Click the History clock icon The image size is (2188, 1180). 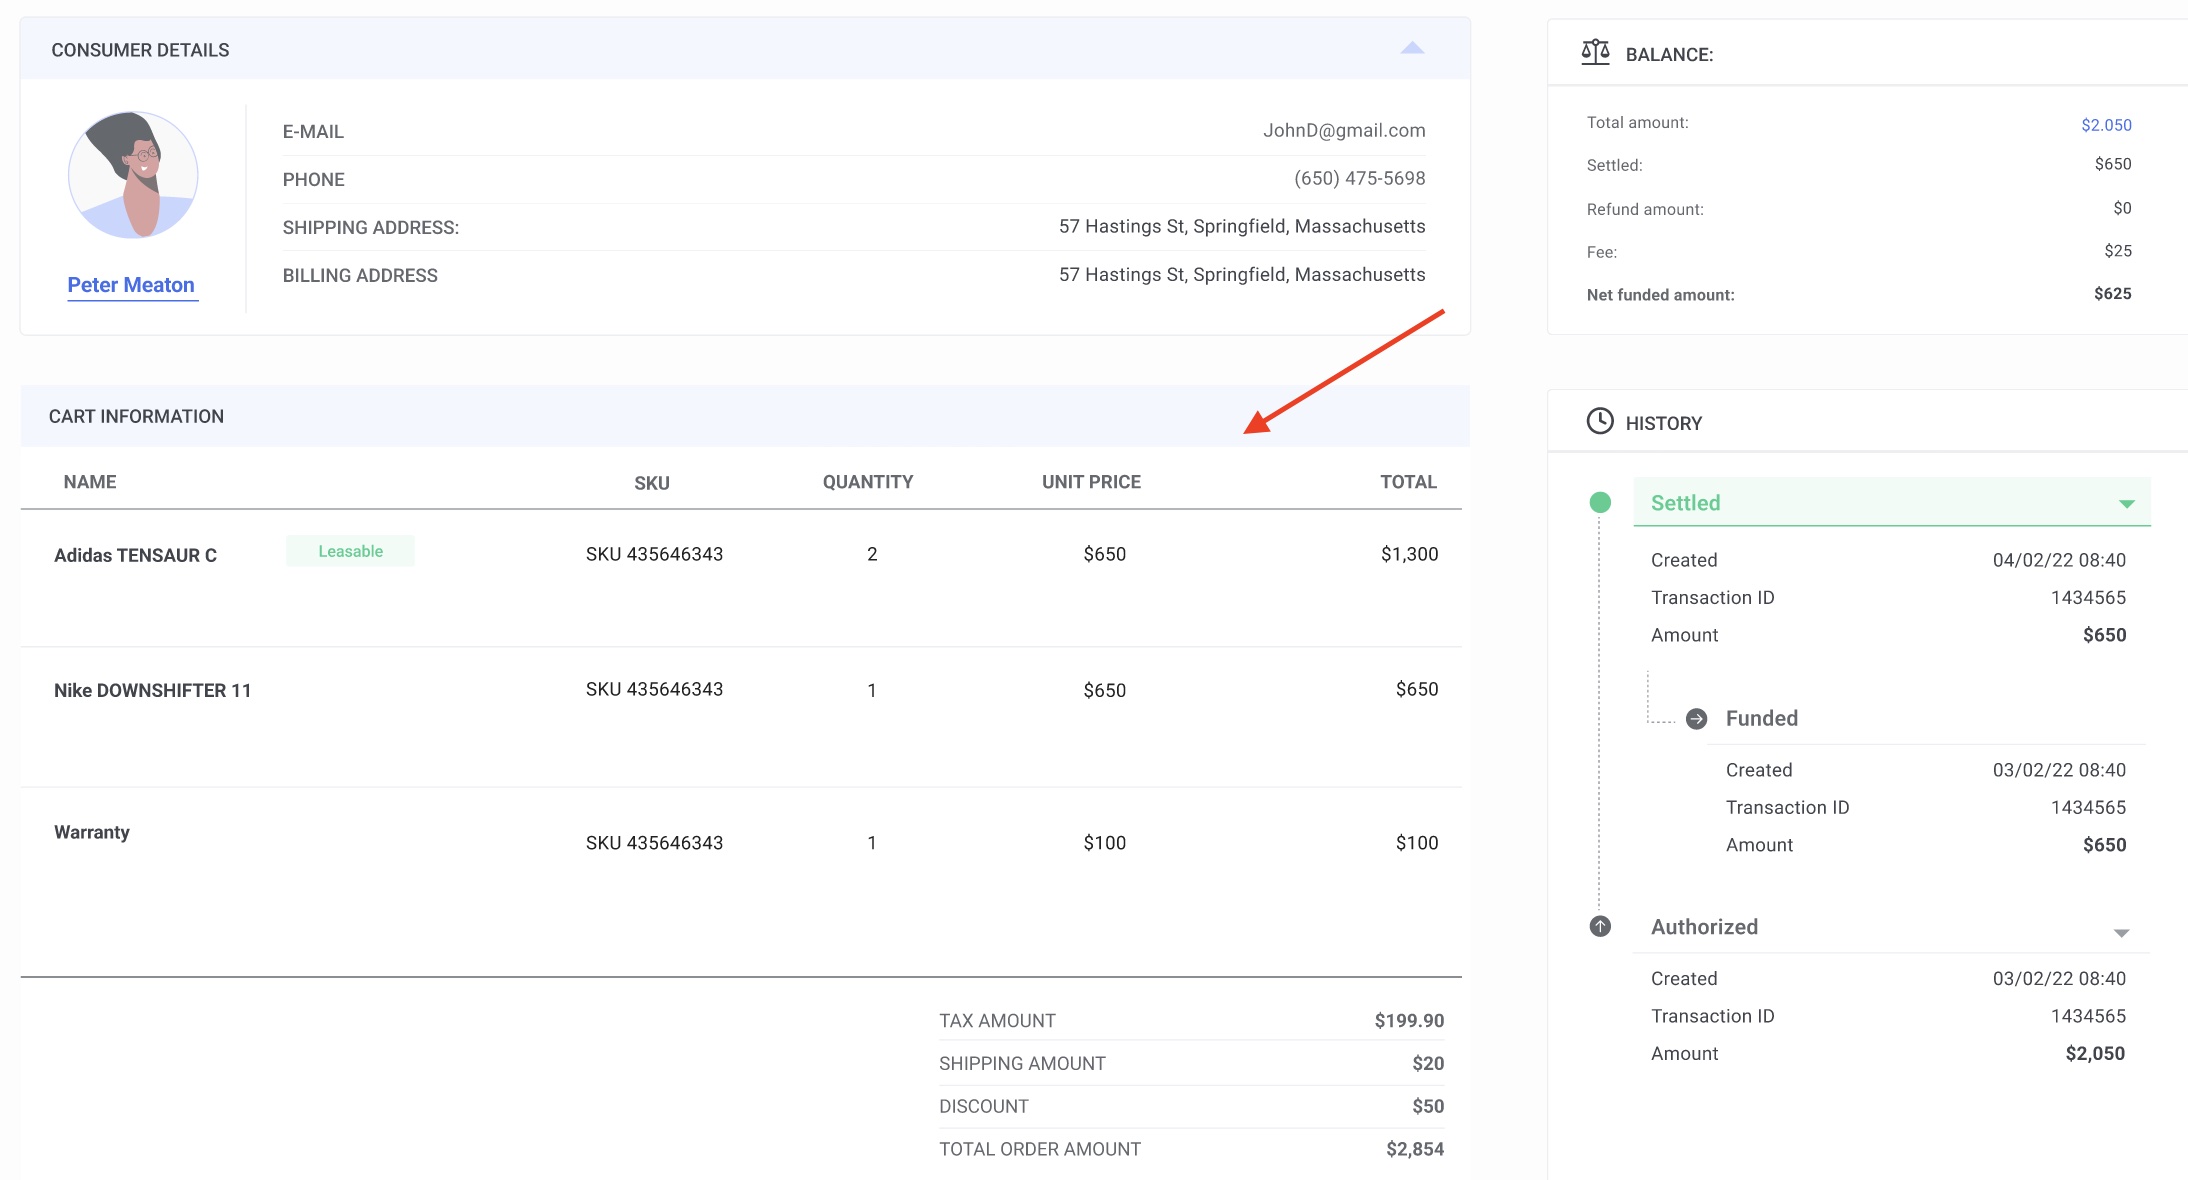pyautogui.click(x=1600, y=421)
